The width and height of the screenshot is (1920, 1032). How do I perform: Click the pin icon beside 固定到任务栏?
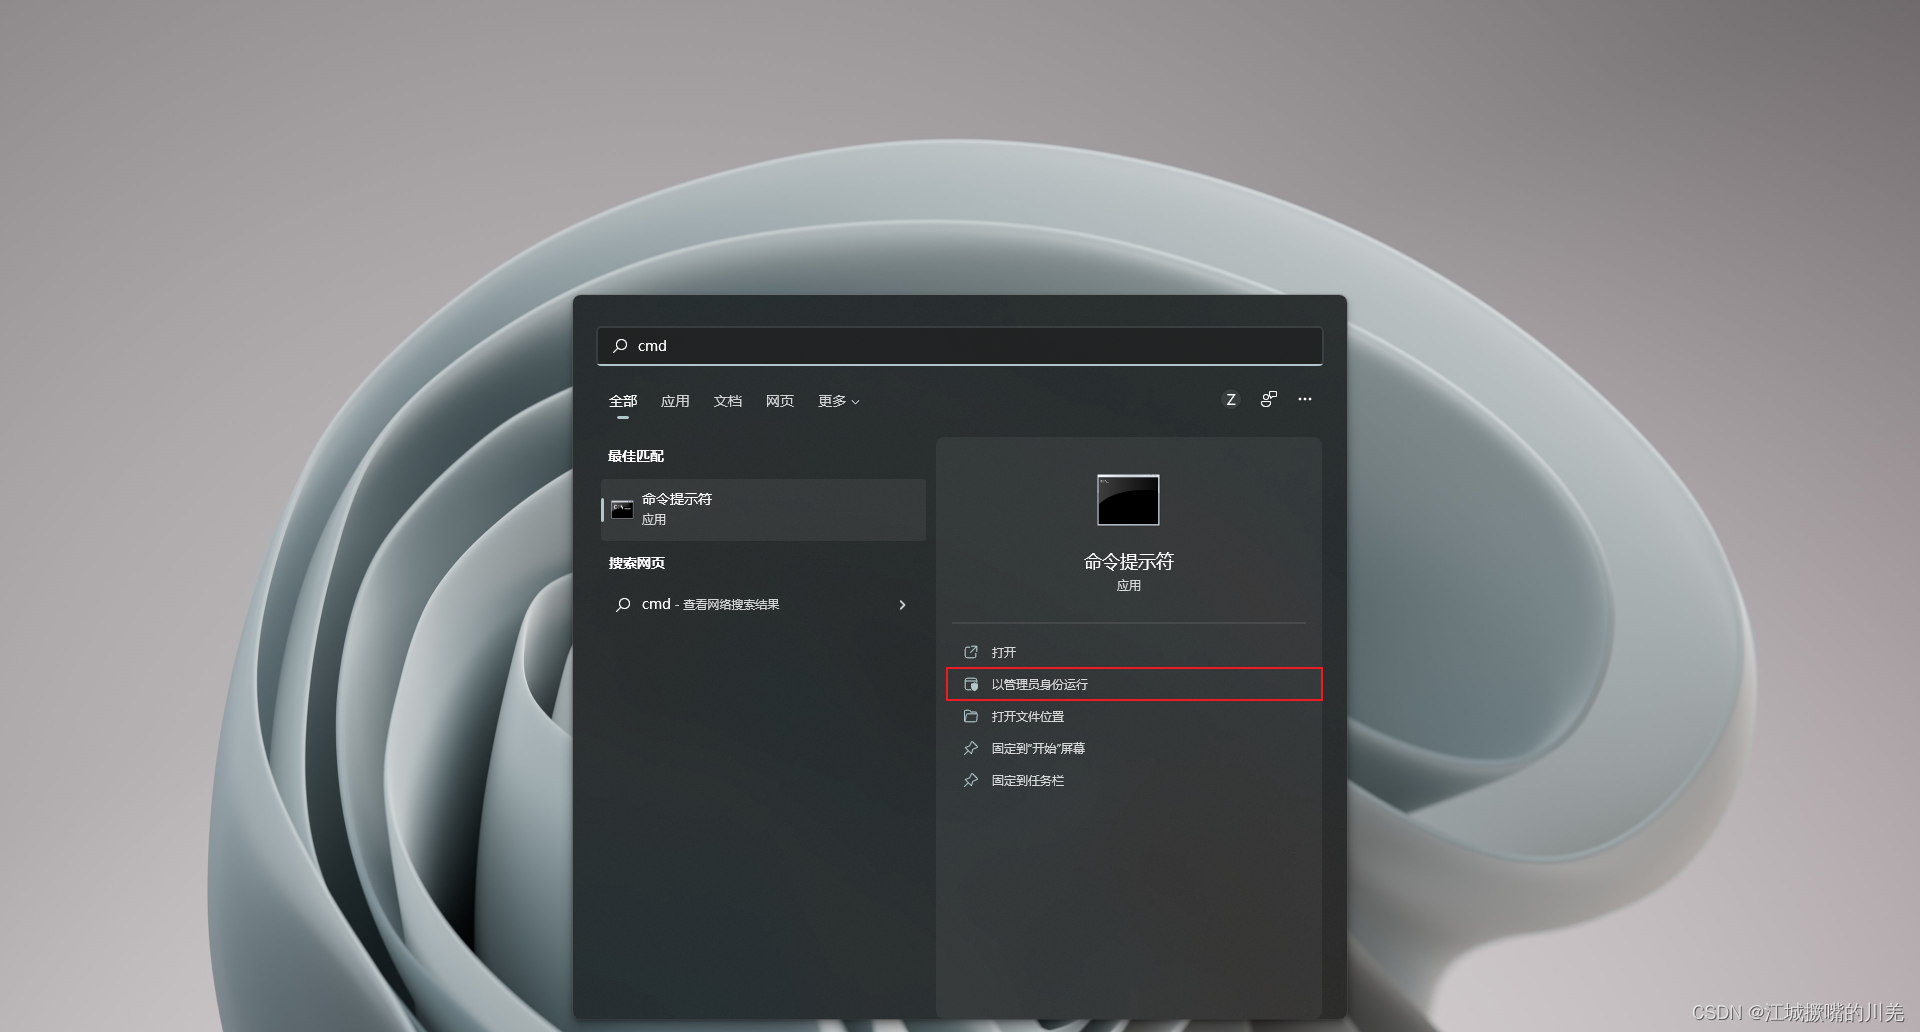click(970, 780)
